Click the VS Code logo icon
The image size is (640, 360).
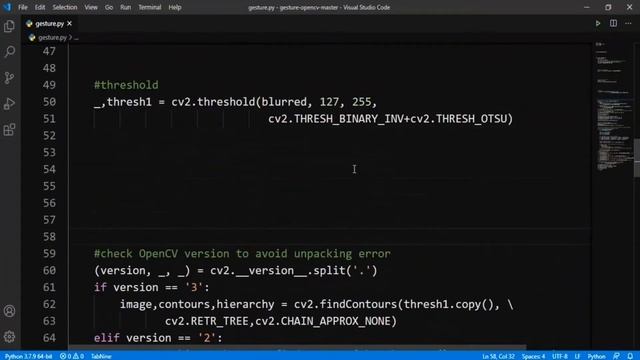[7, 7]
